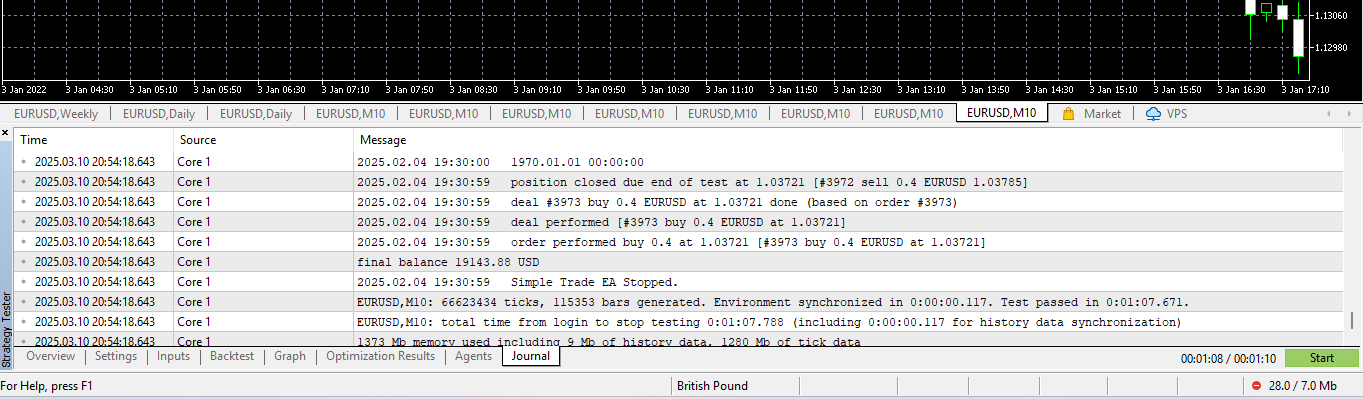Image resolution: width=1363 pixels, height=399 pixels.
Task: Switch to the Settings tab
Action: (x=116, y=356)
